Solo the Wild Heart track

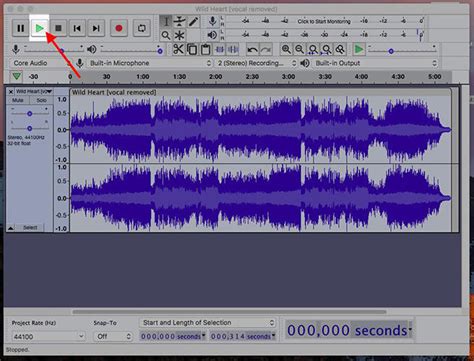click(x=41, y=100)
